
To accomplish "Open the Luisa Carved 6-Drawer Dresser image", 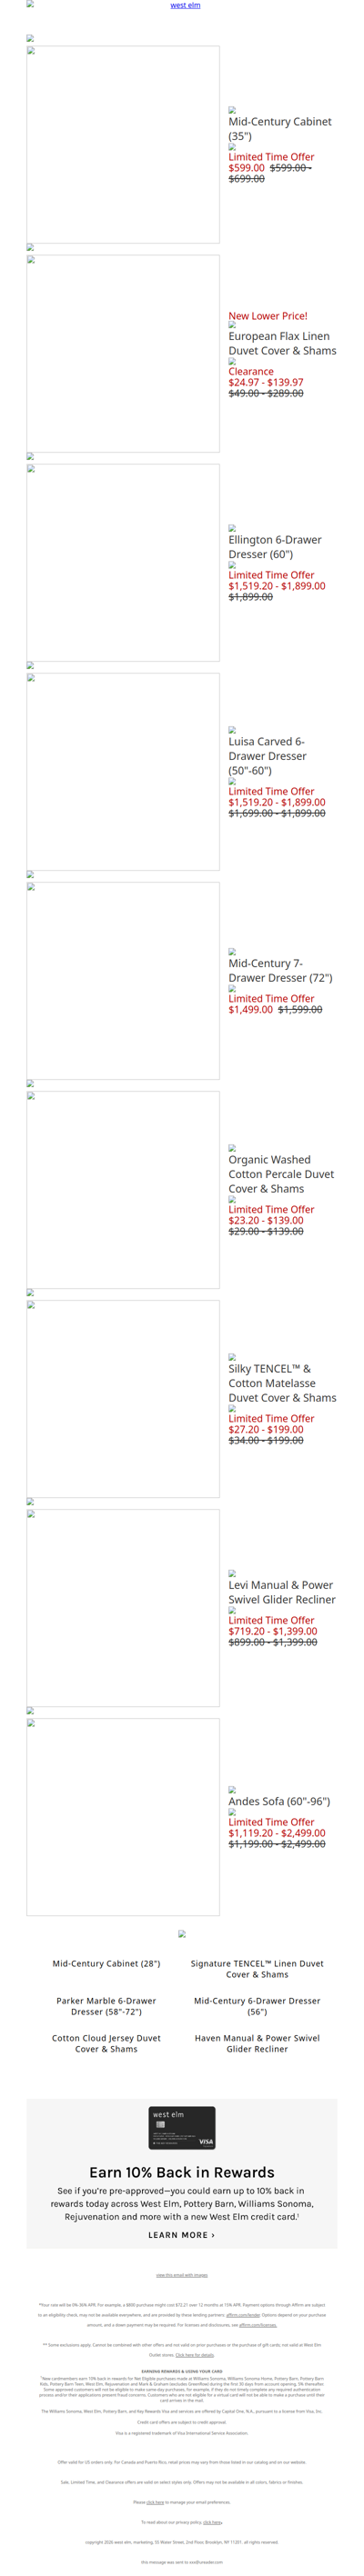I will pos(123,771).
